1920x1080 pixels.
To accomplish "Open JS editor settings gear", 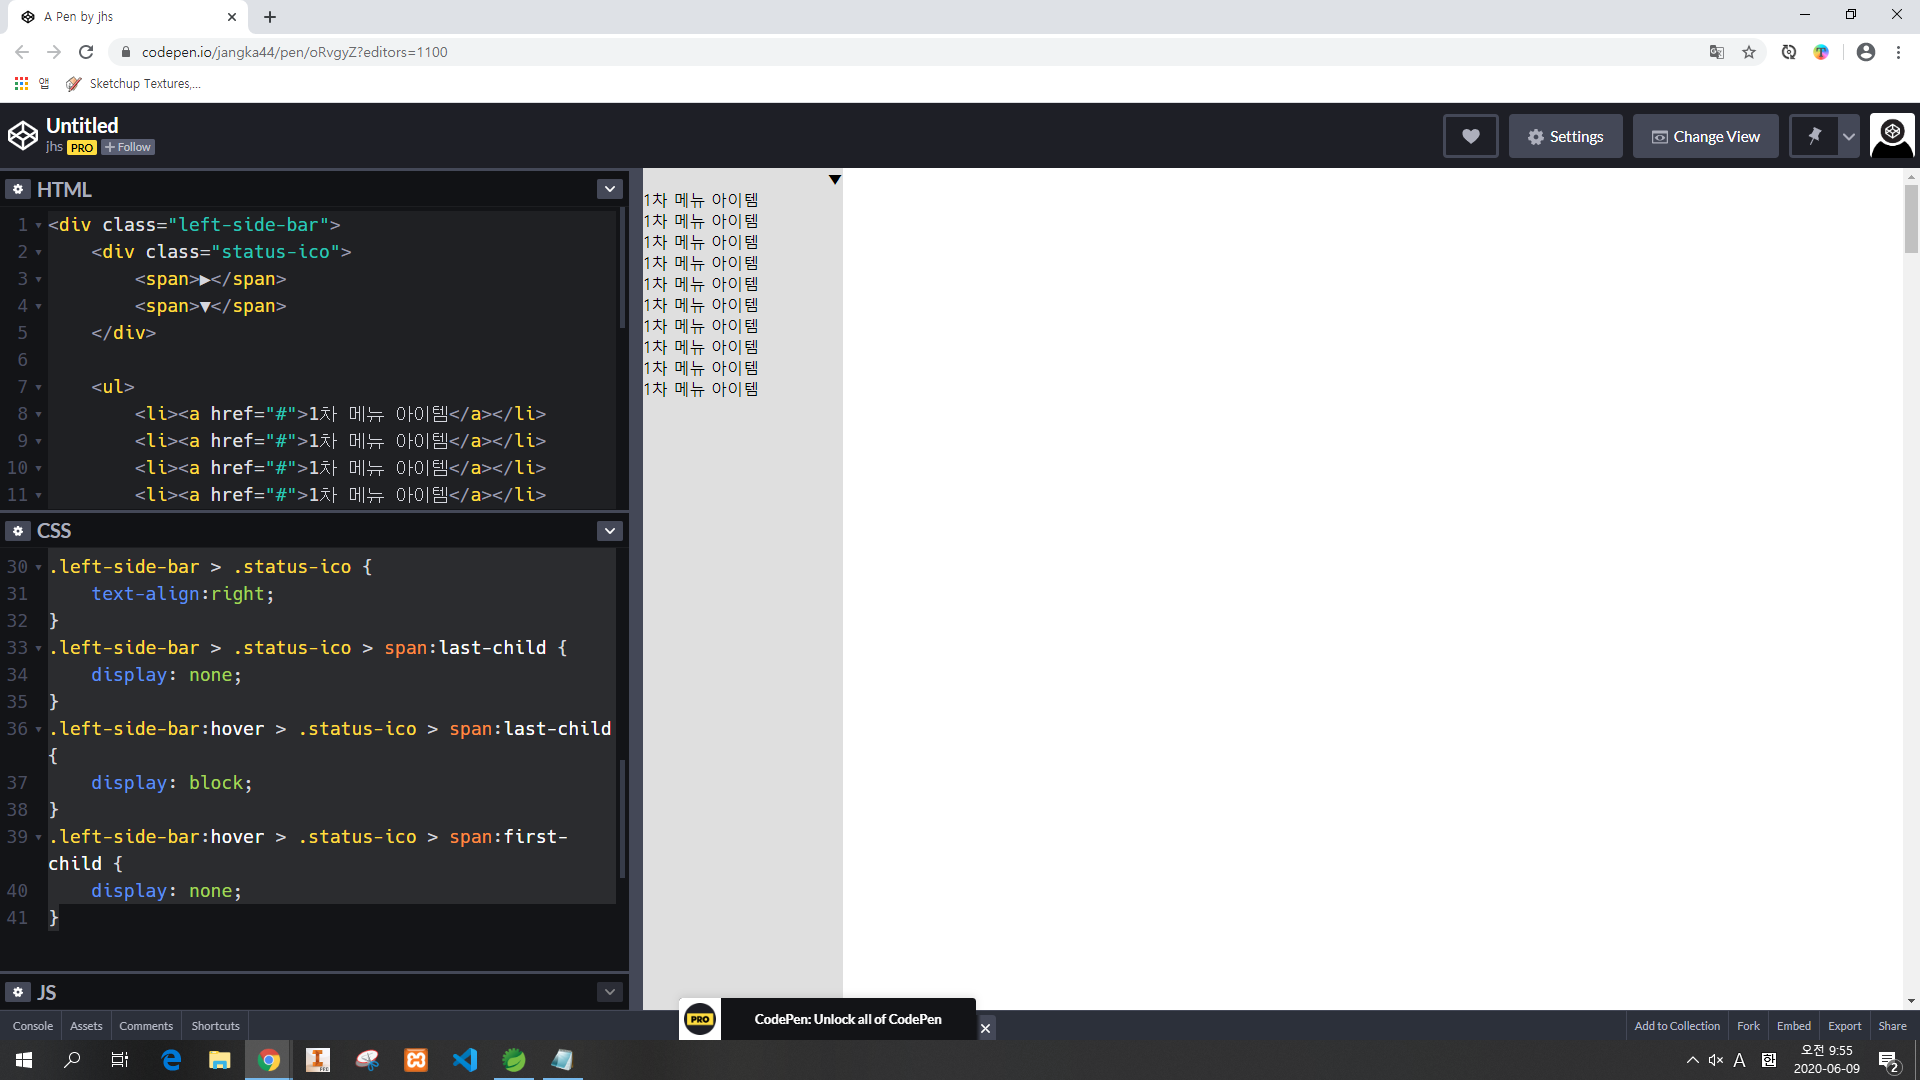I will coord(18,992).
